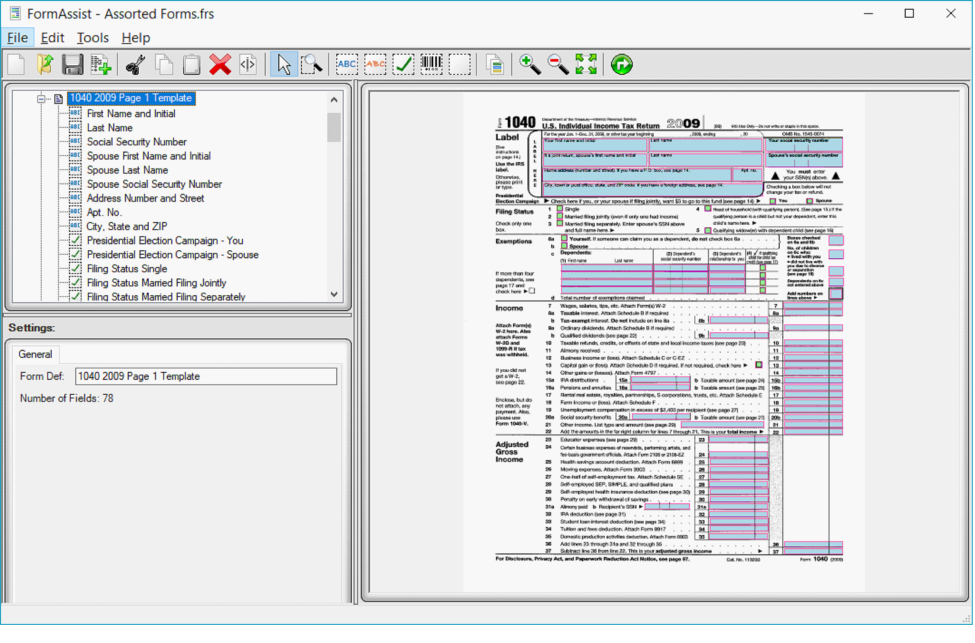
Task: Click inside the Form Def text field
Action: (200, 376)
